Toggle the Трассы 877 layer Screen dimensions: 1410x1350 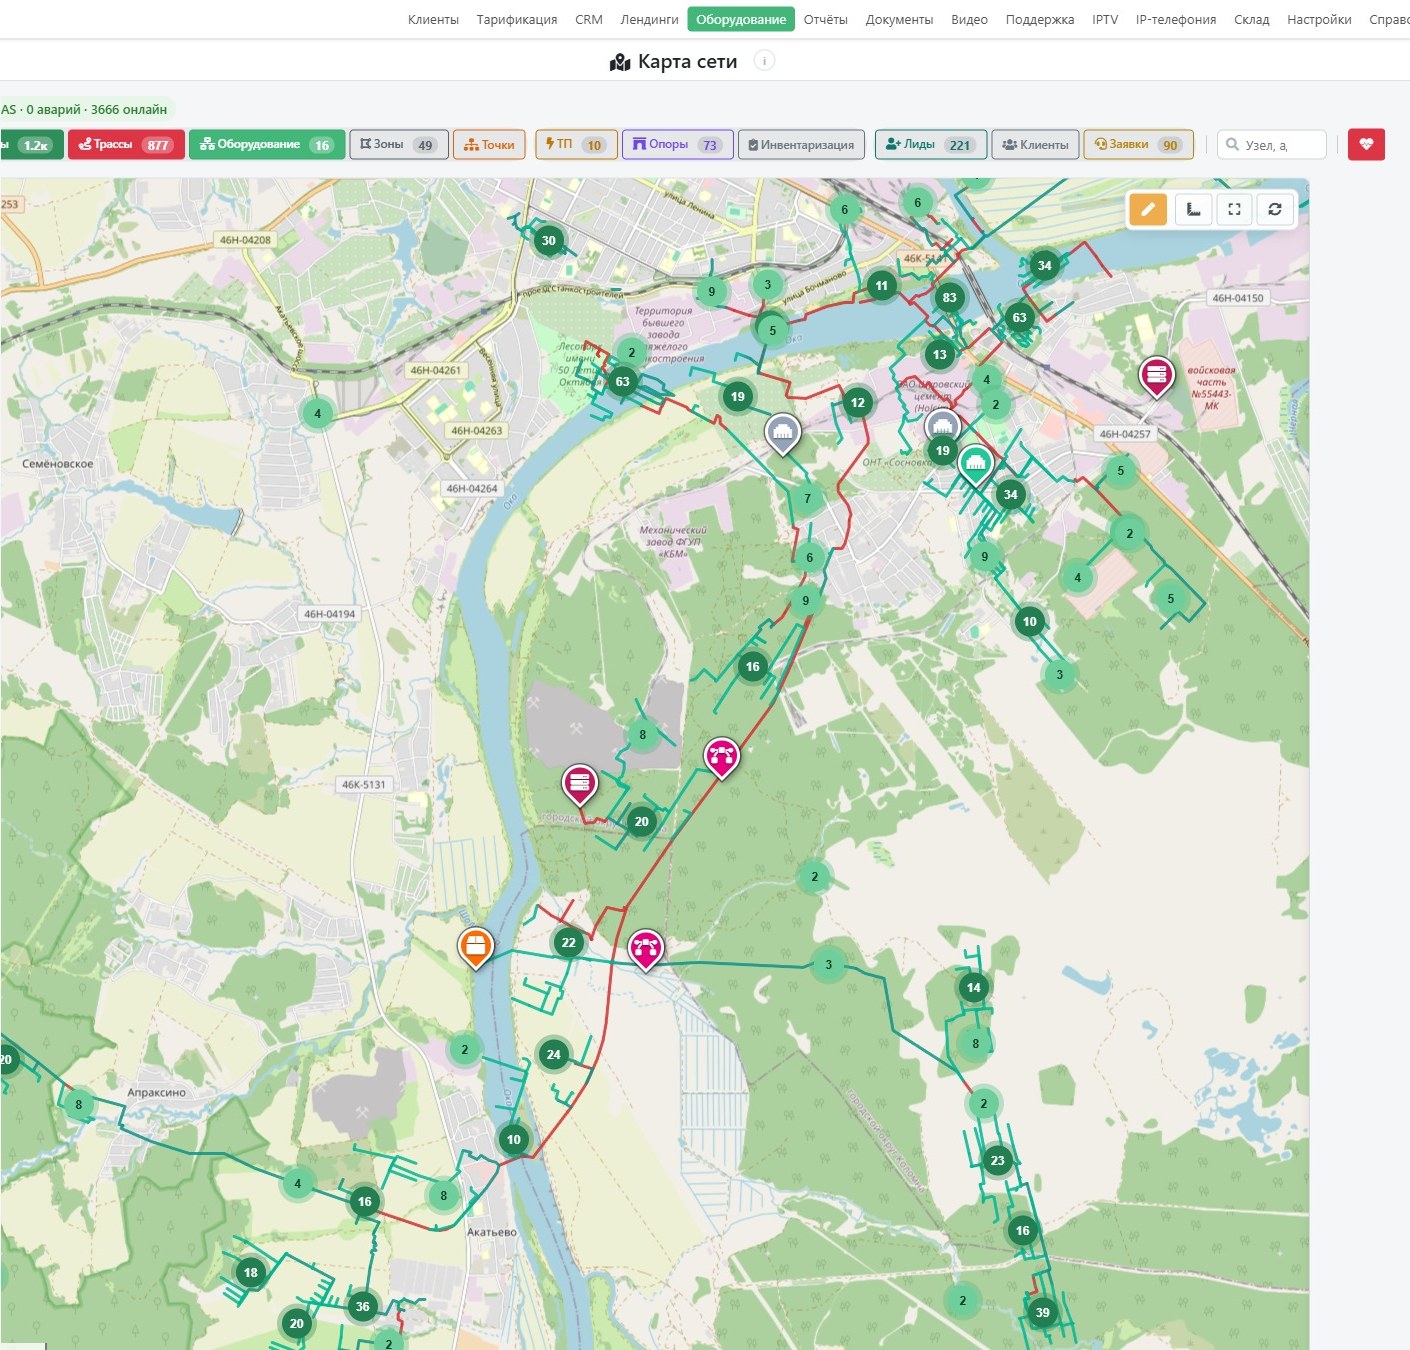click(126, 144)
